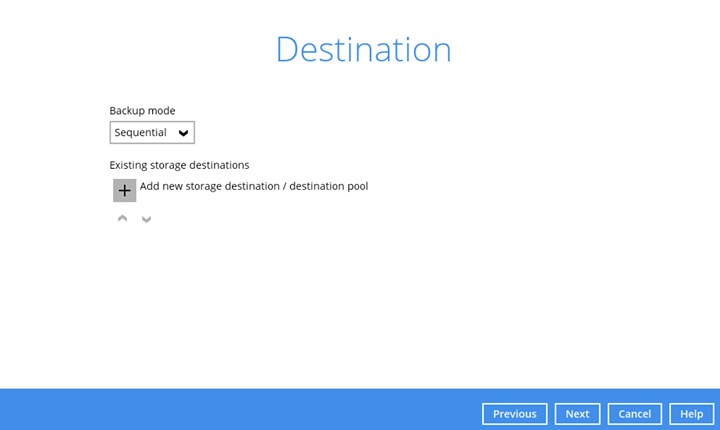Click the blank space between the Cancel and Help buttons
The height and width of the screenshot is (430, 720).
(665, 414)
